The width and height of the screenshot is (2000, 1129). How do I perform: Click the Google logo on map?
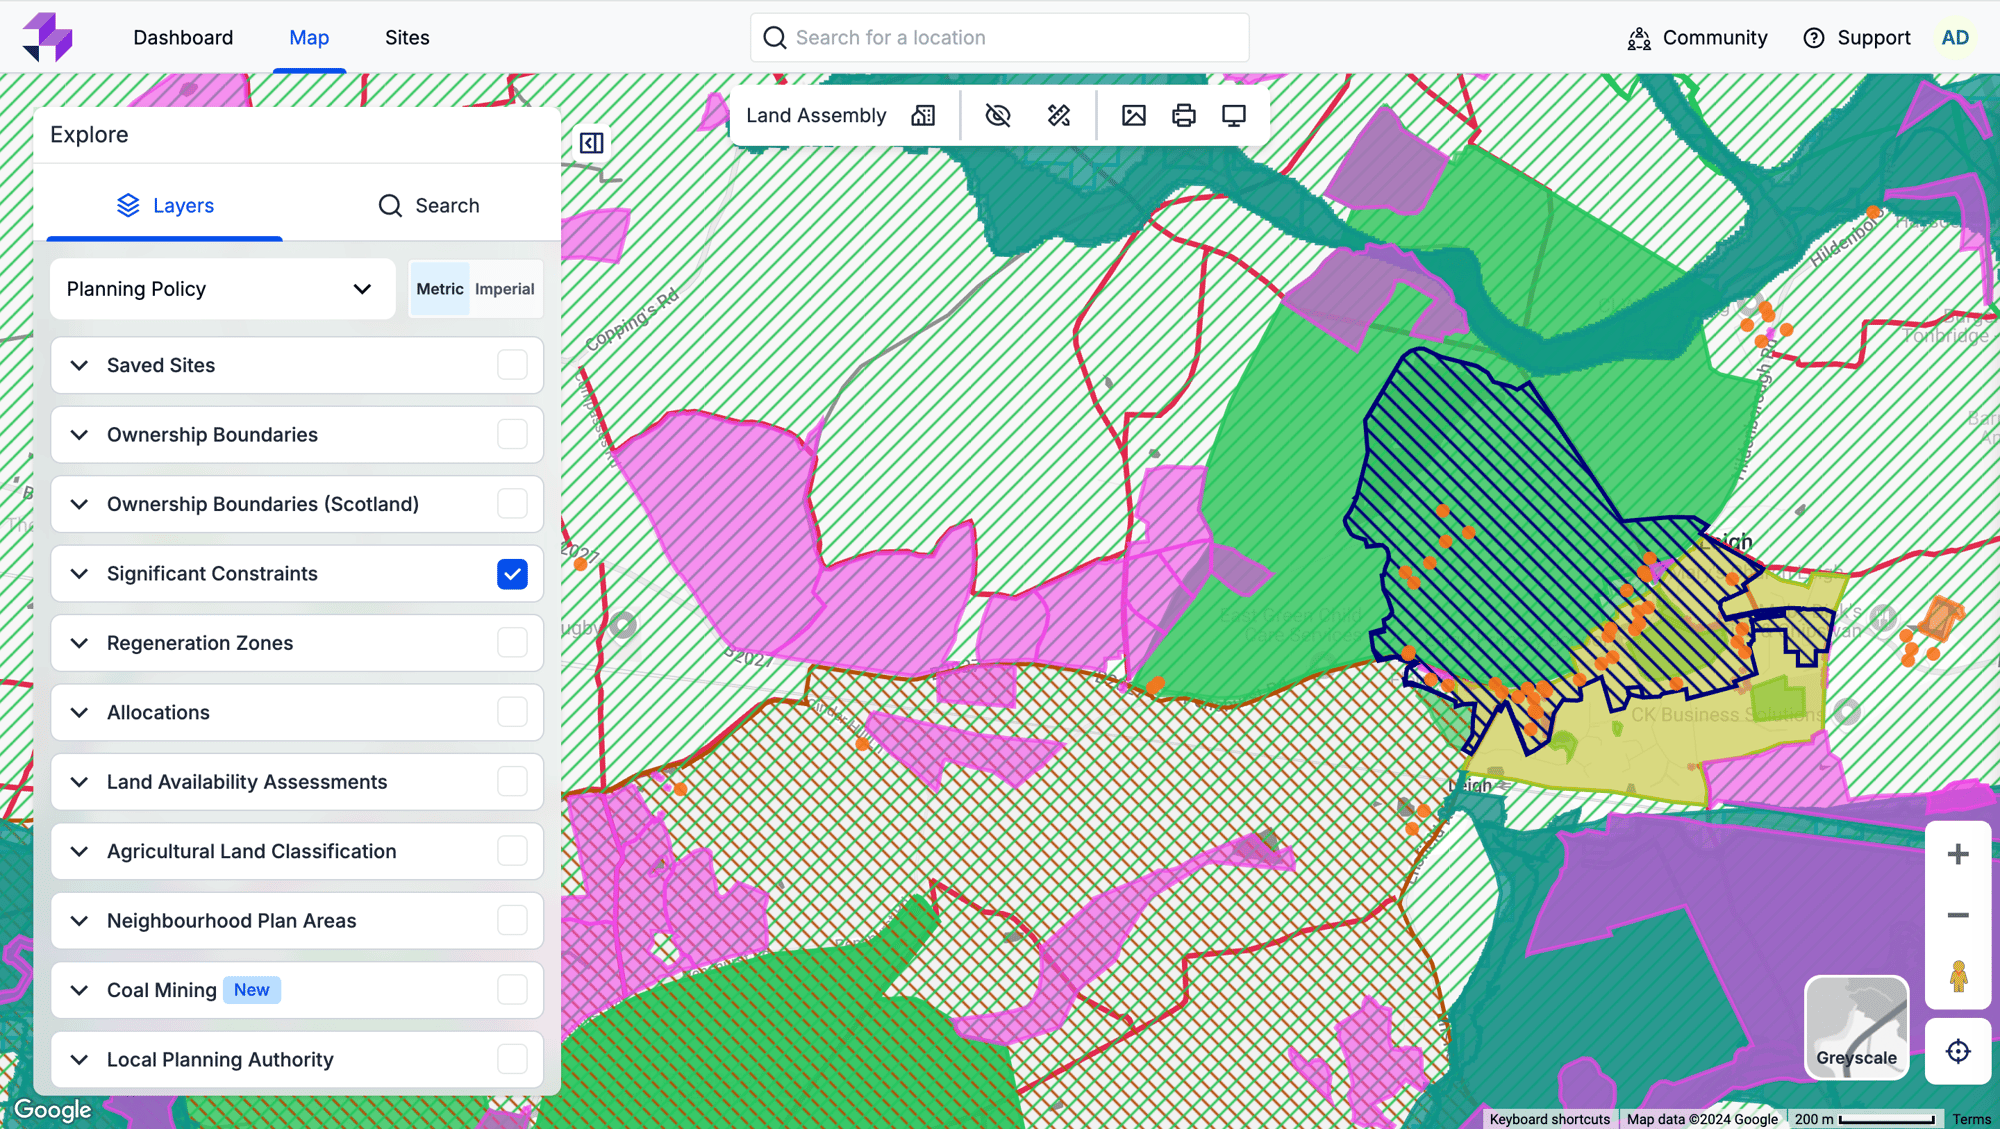pyautogui.click(x=52, y=1109)
